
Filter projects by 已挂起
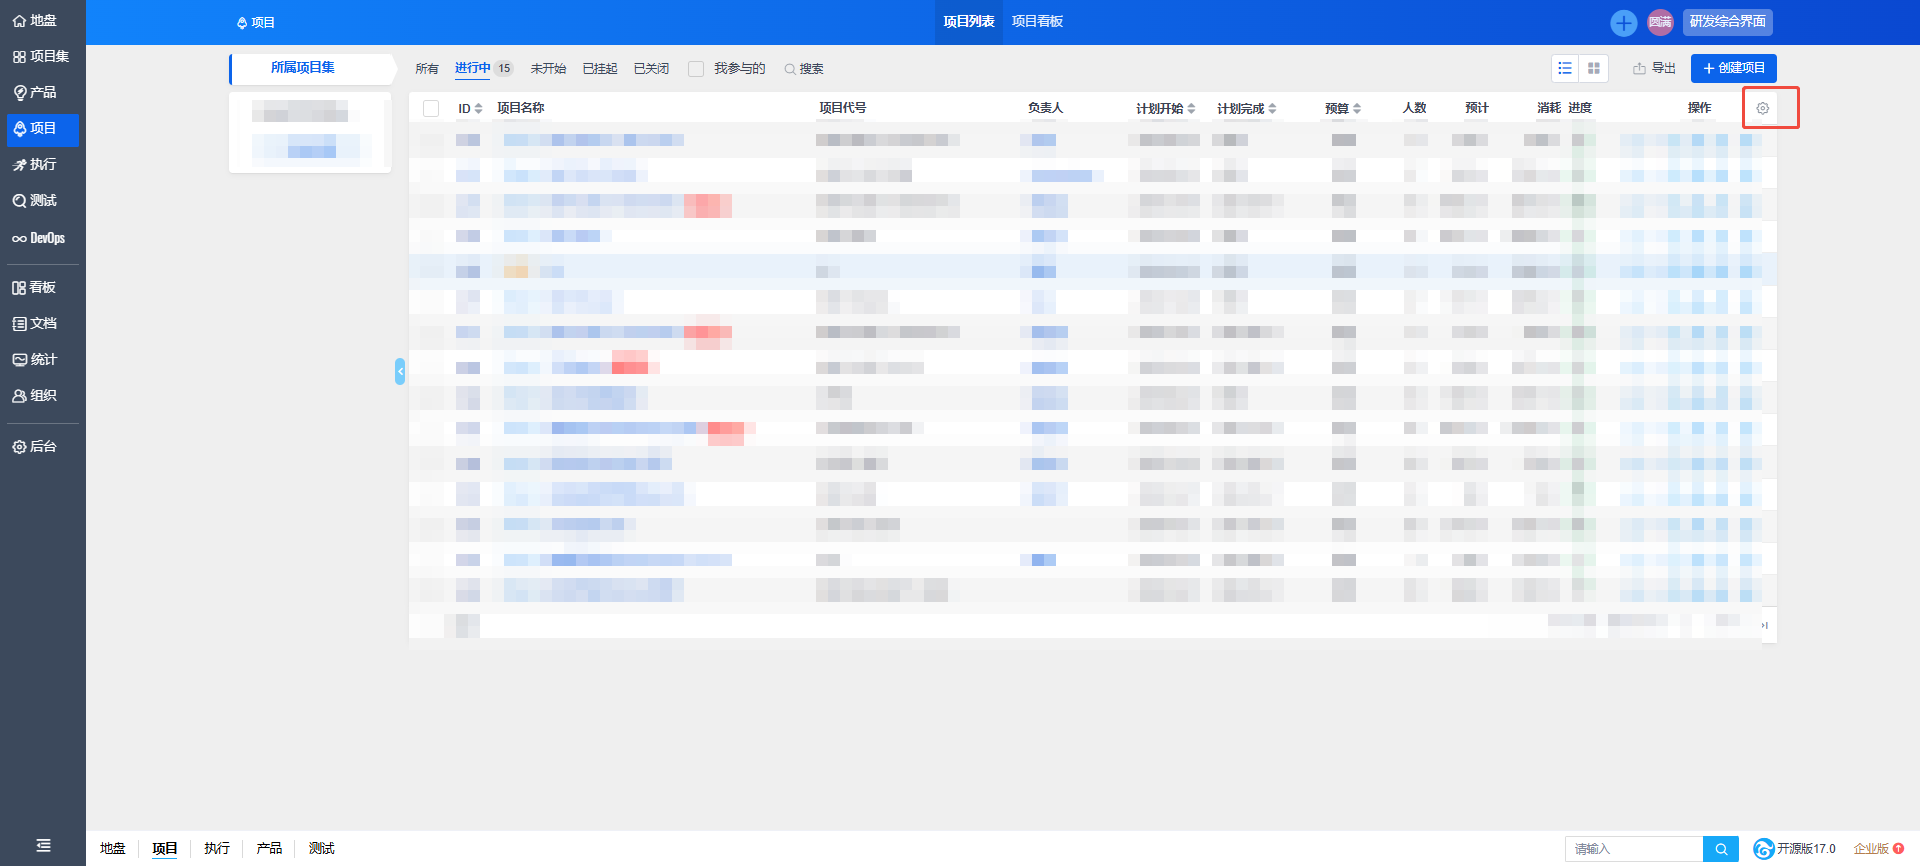(600, 69)
